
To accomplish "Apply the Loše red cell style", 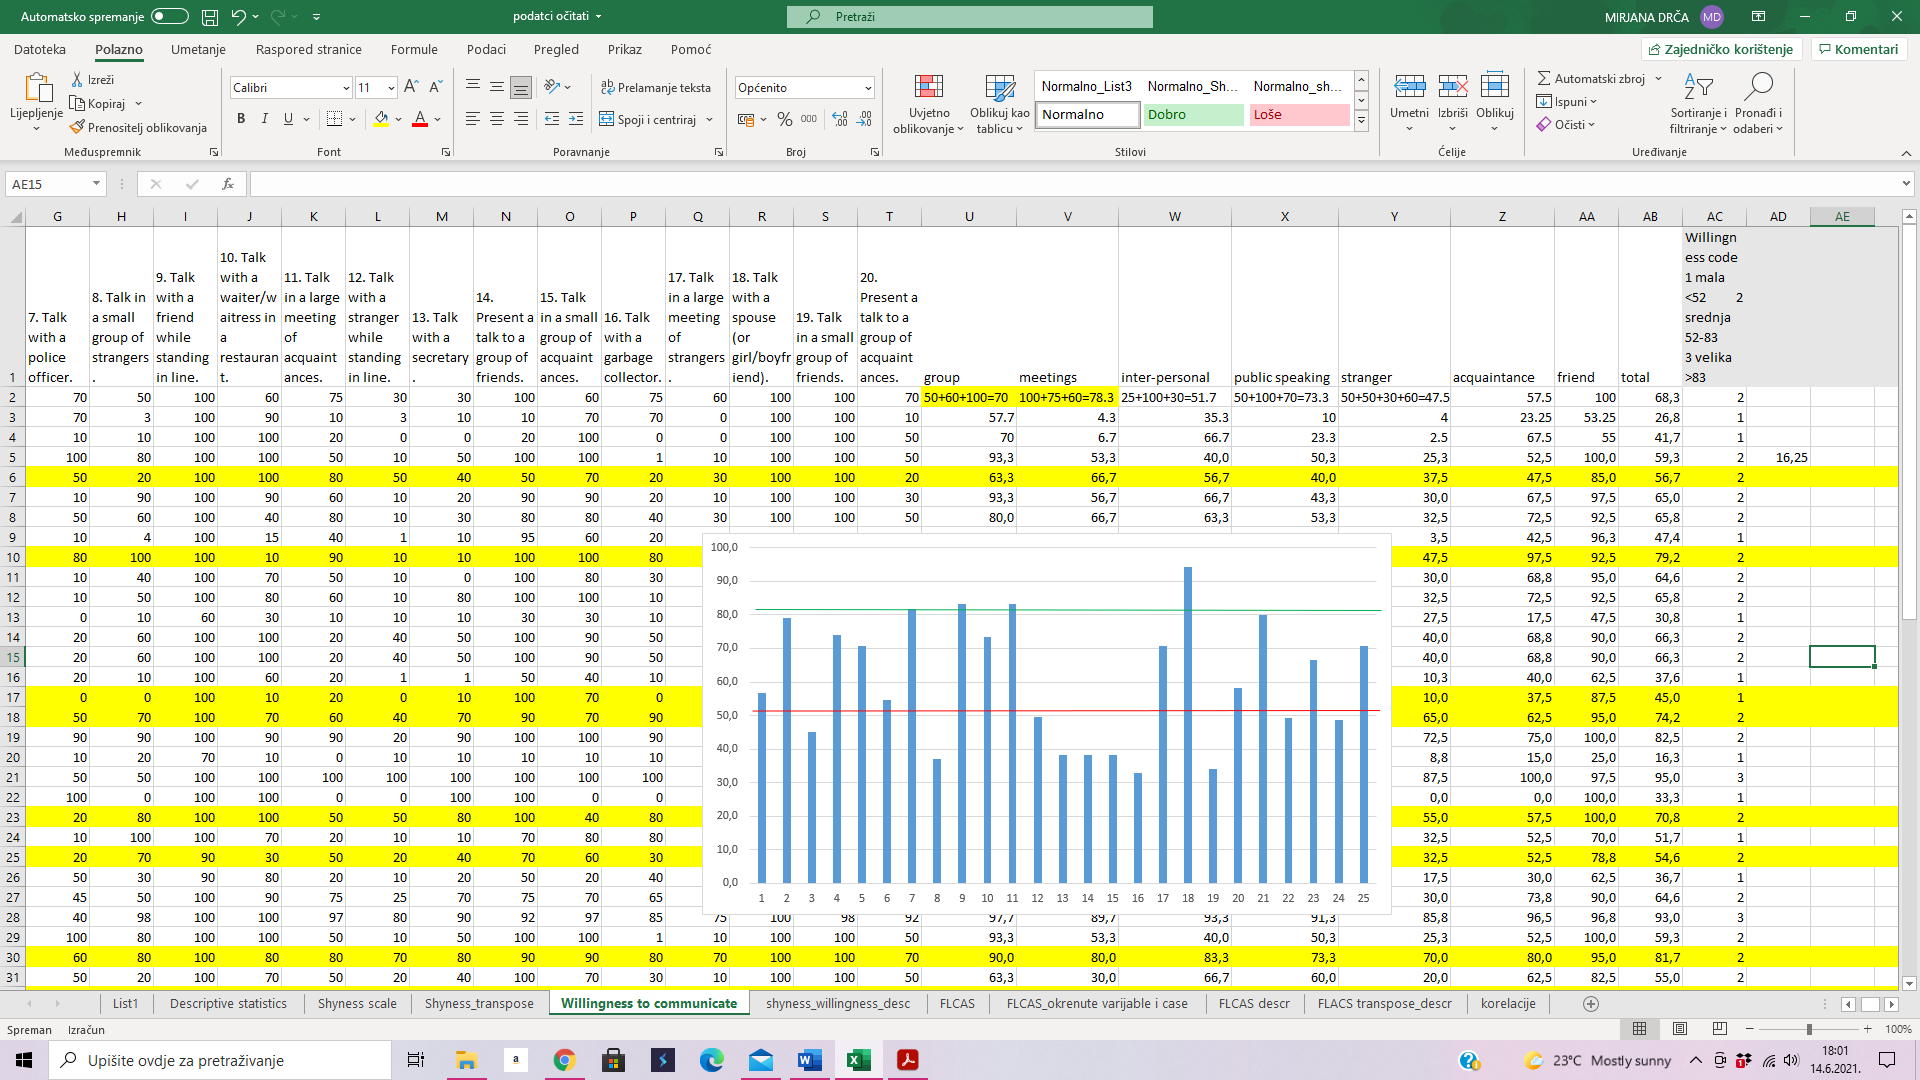I will click(1299, 114).
